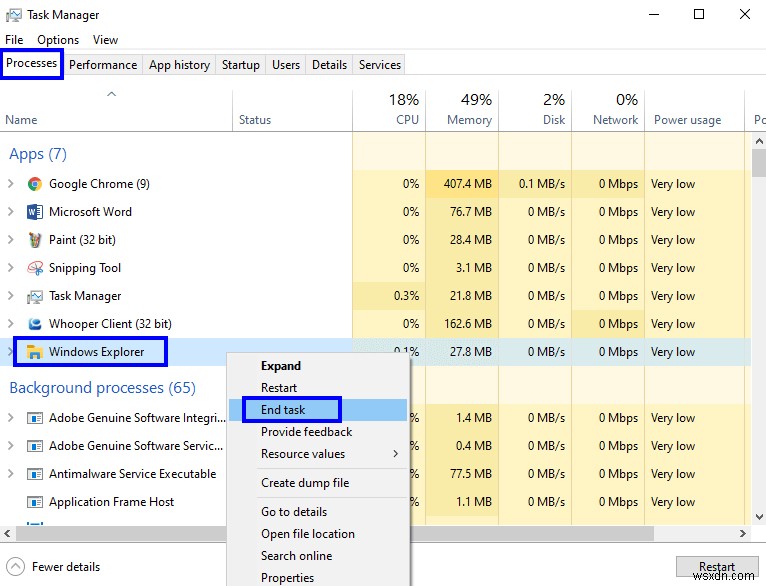The height and width of the screenshot is (586, 766).
Task: Click the Application Frame Host icon
Action: point(35,502)
